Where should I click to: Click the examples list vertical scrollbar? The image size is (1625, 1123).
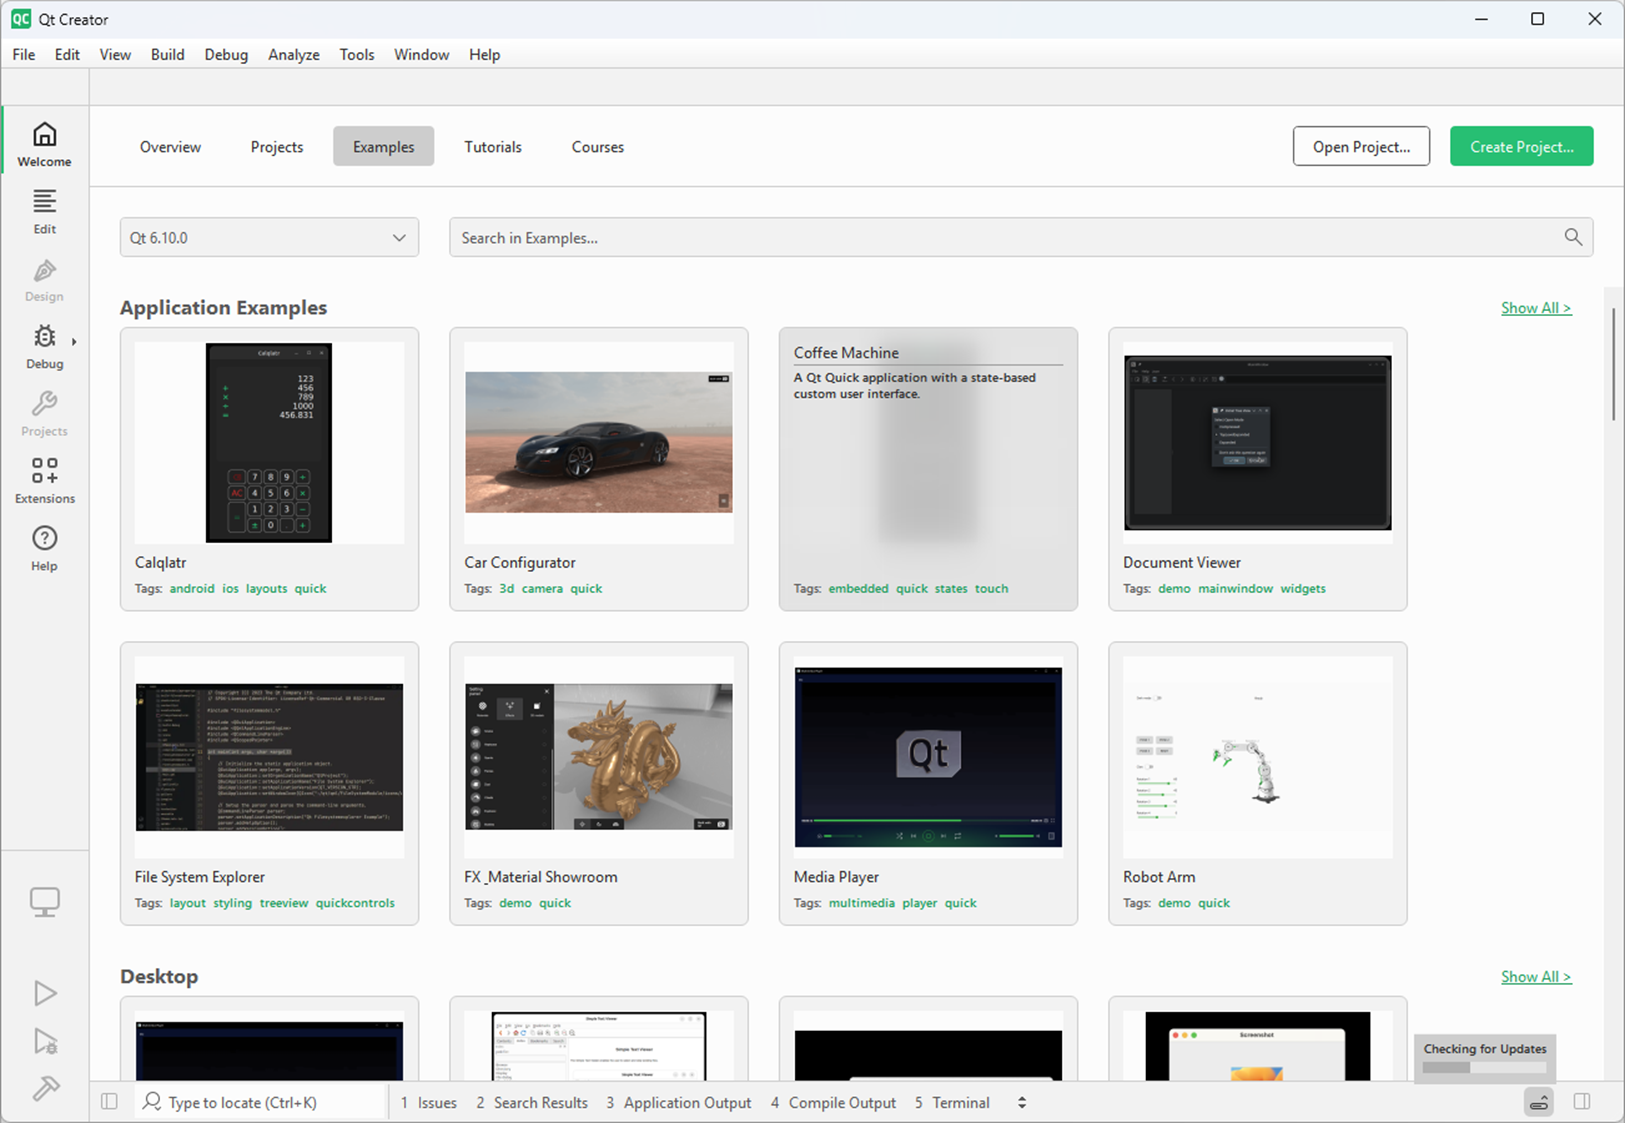(1613, 365)
